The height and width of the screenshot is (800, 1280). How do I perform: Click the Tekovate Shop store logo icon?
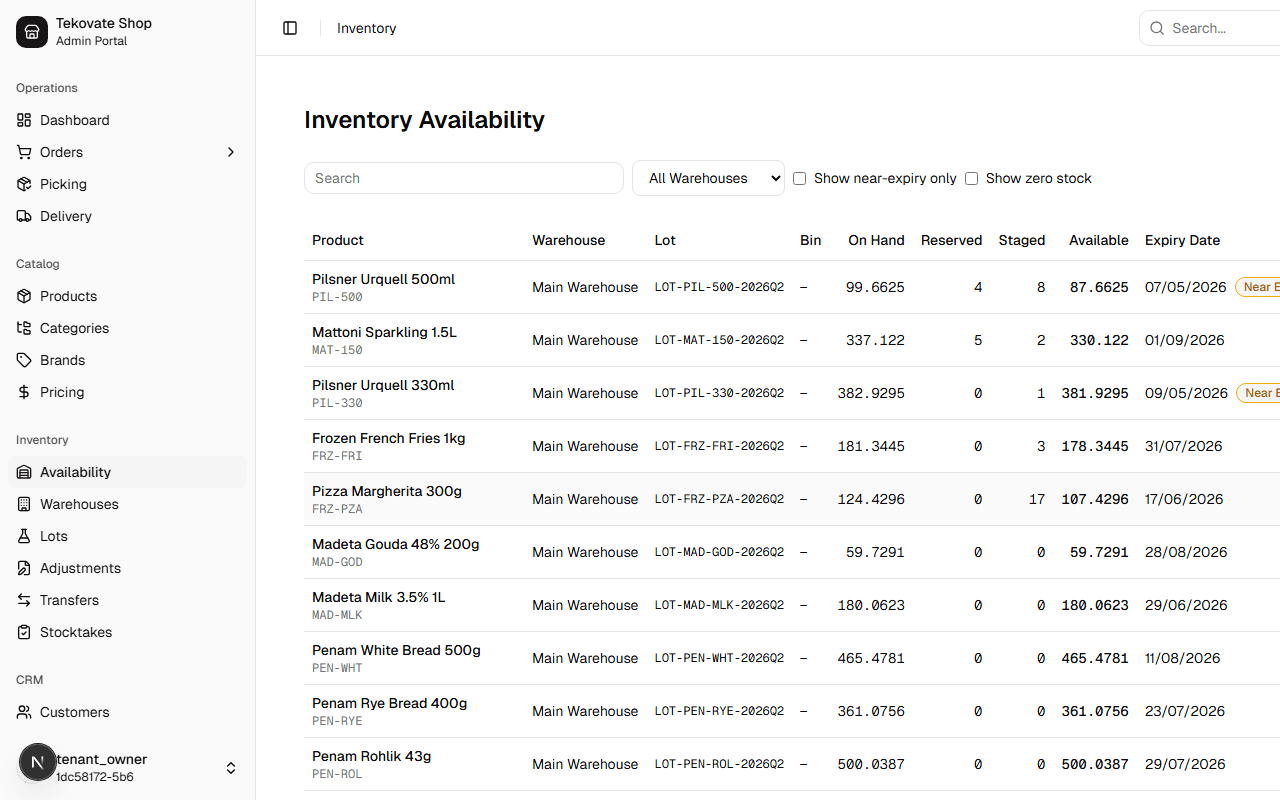tap(32, 32)
